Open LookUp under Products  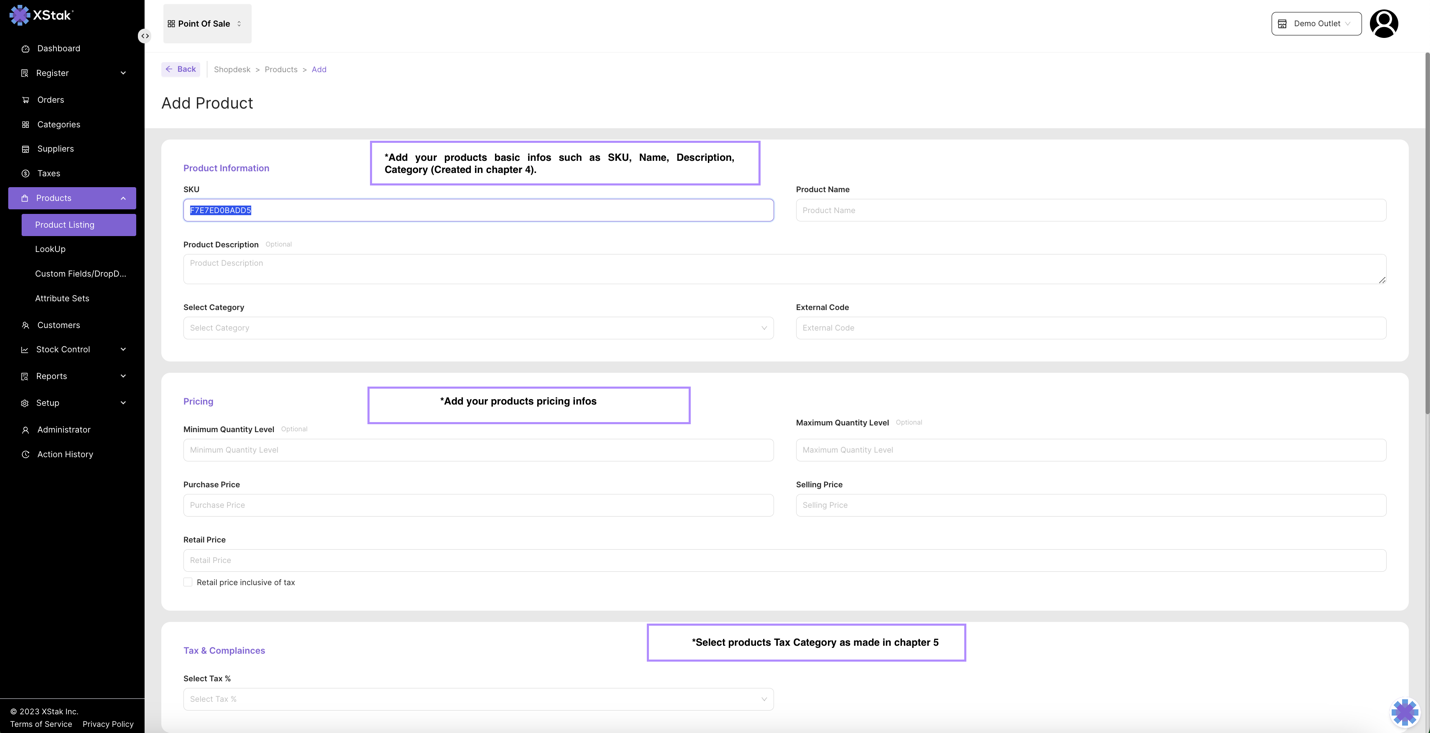coord(50,249)
